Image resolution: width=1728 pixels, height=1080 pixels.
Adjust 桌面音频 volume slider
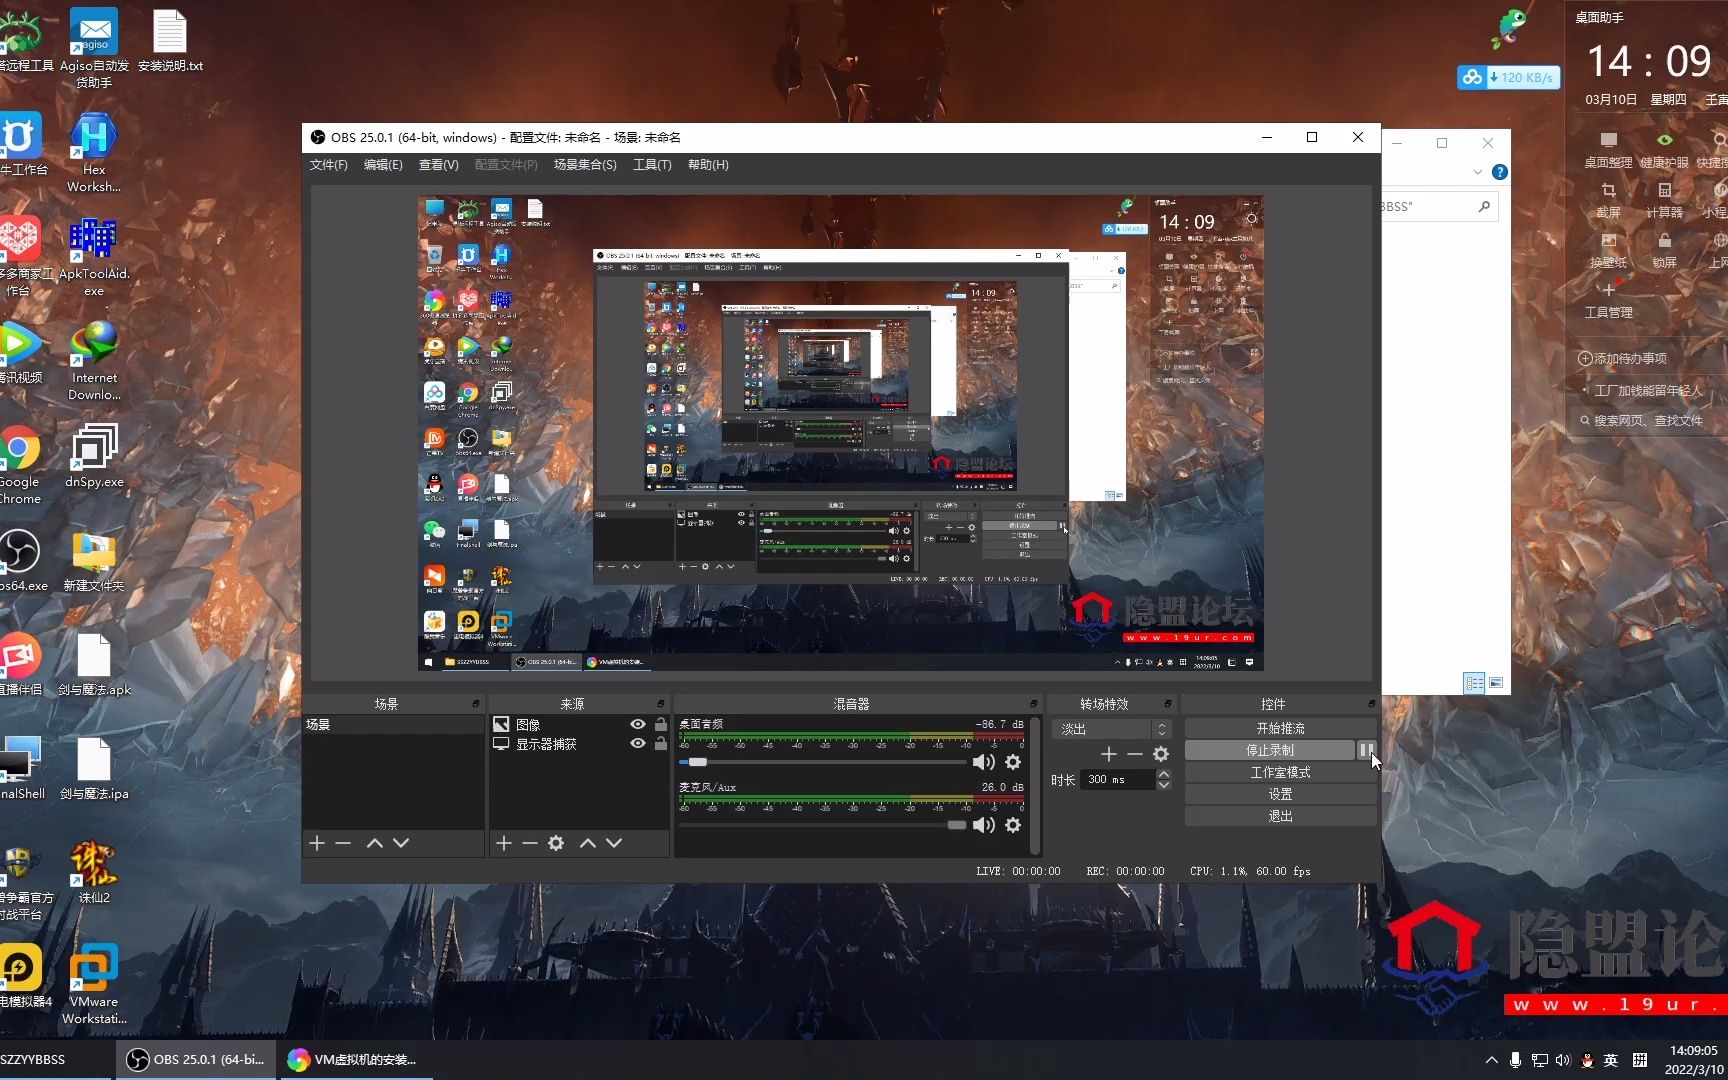(x=697, y=762)
